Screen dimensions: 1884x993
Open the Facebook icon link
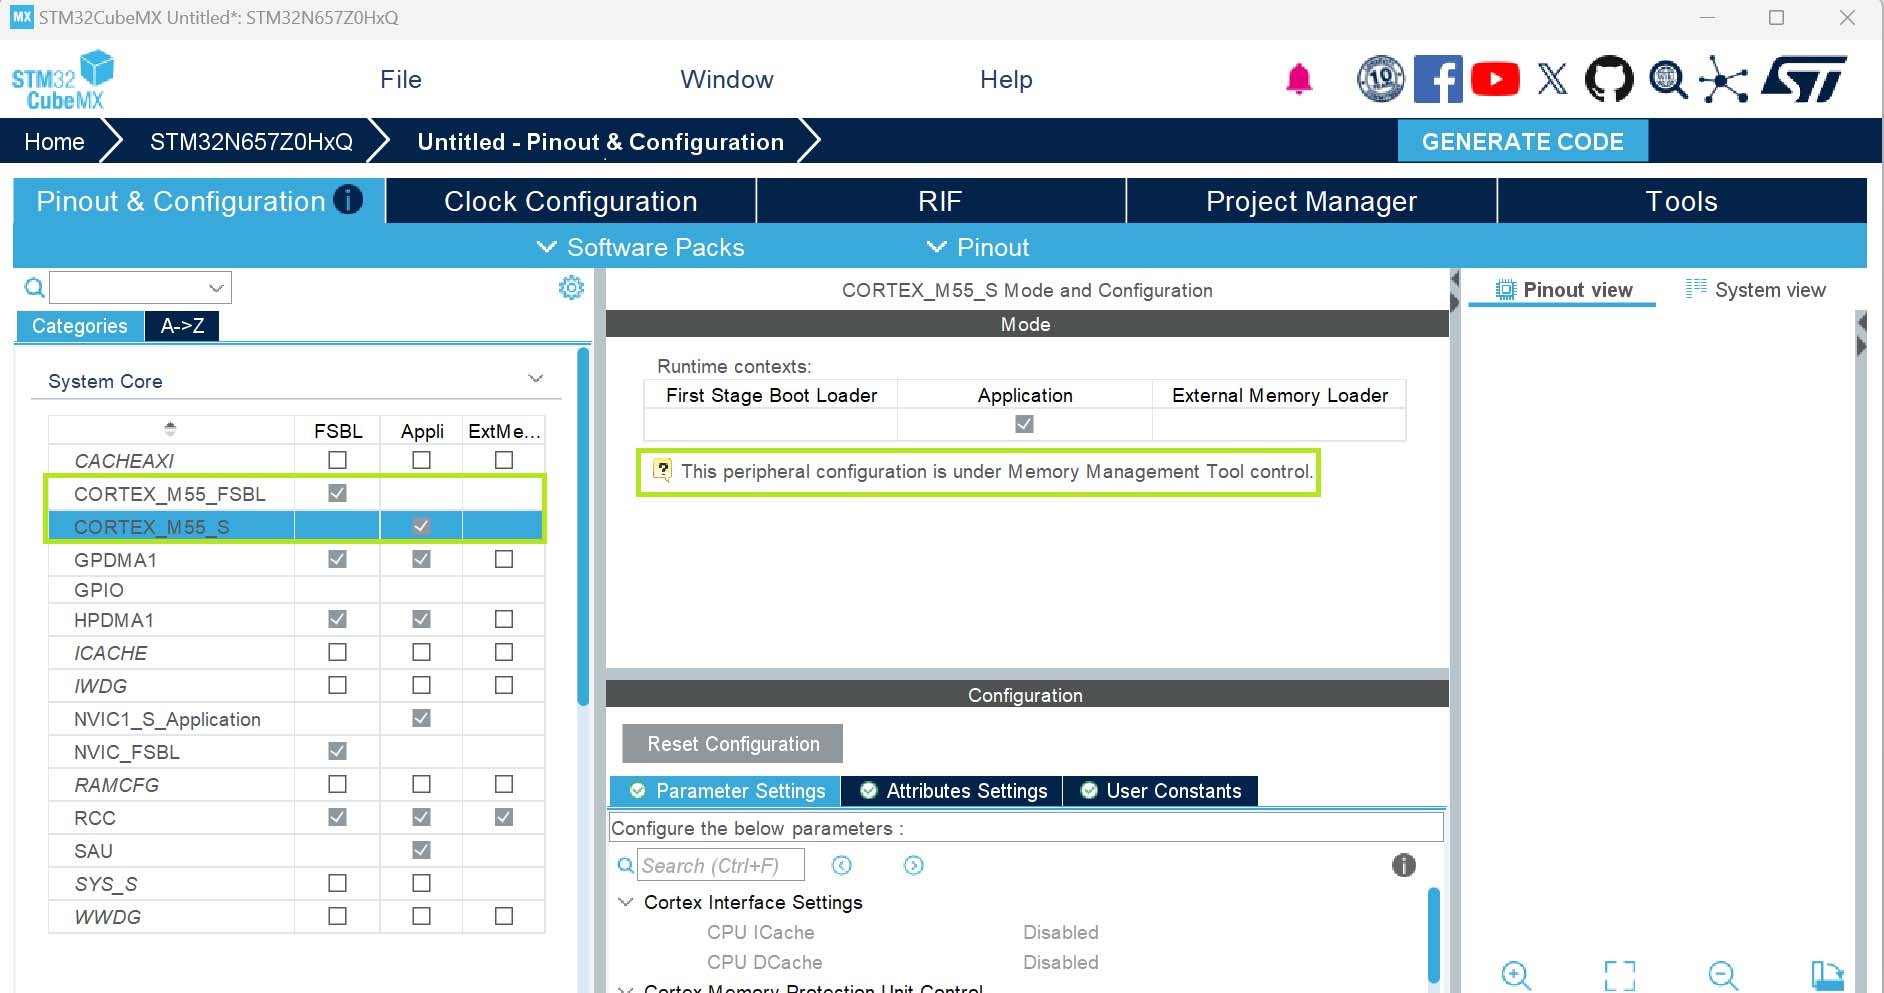[1438, 79]
